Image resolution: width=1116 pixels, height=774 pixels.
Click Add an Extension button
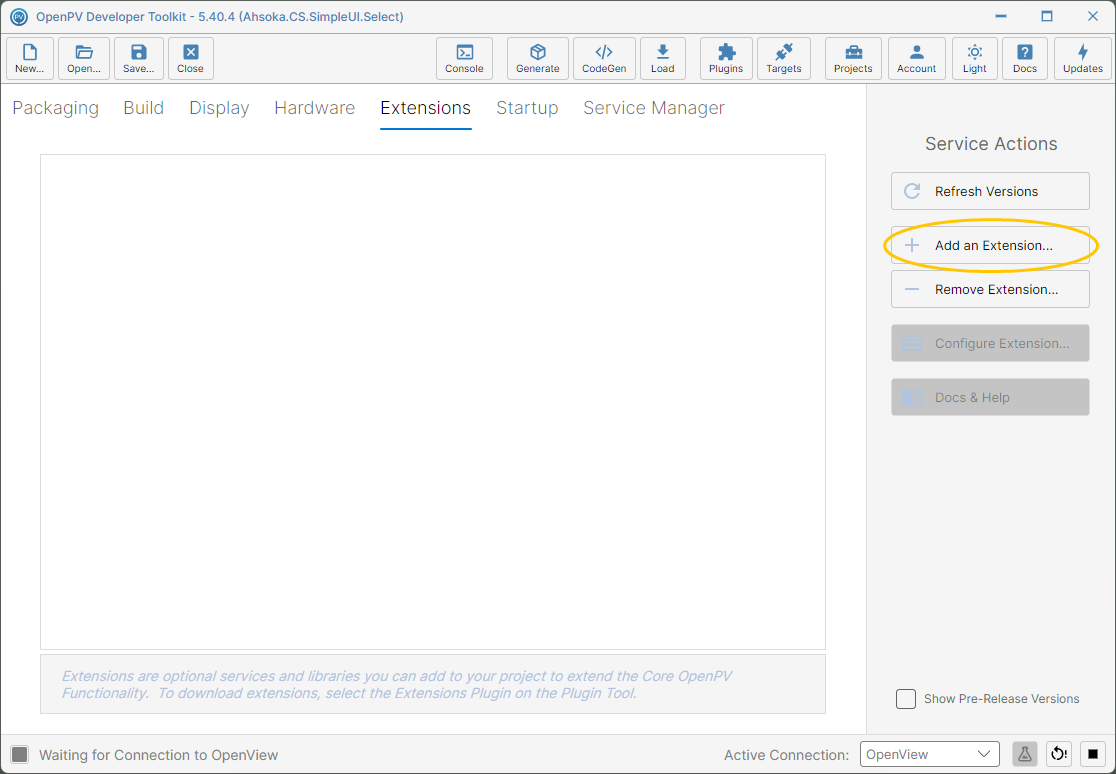point(990,245)
